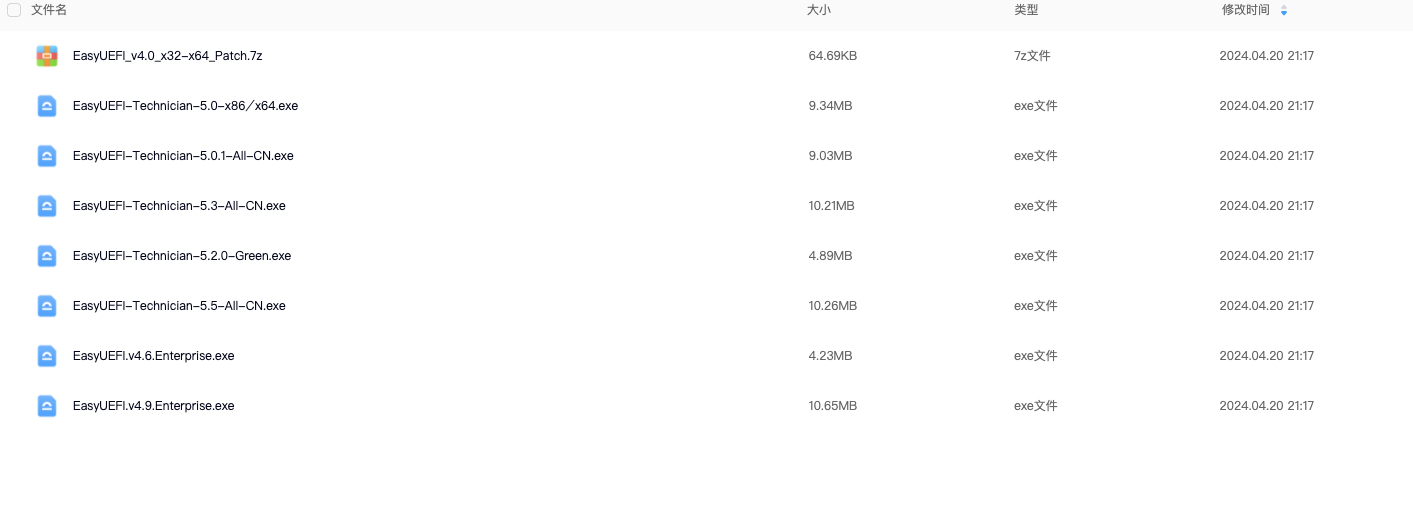
Task: Click the 4.89MB size cell
Action: pos(830,256)
